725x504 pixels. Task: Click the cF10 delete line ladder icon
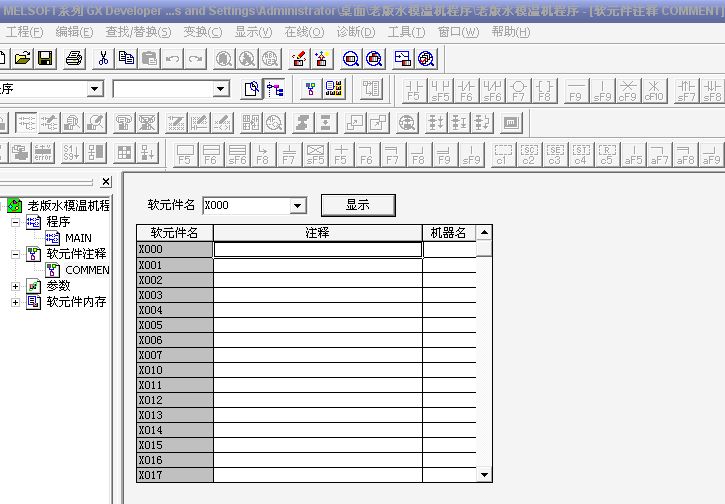653,90
